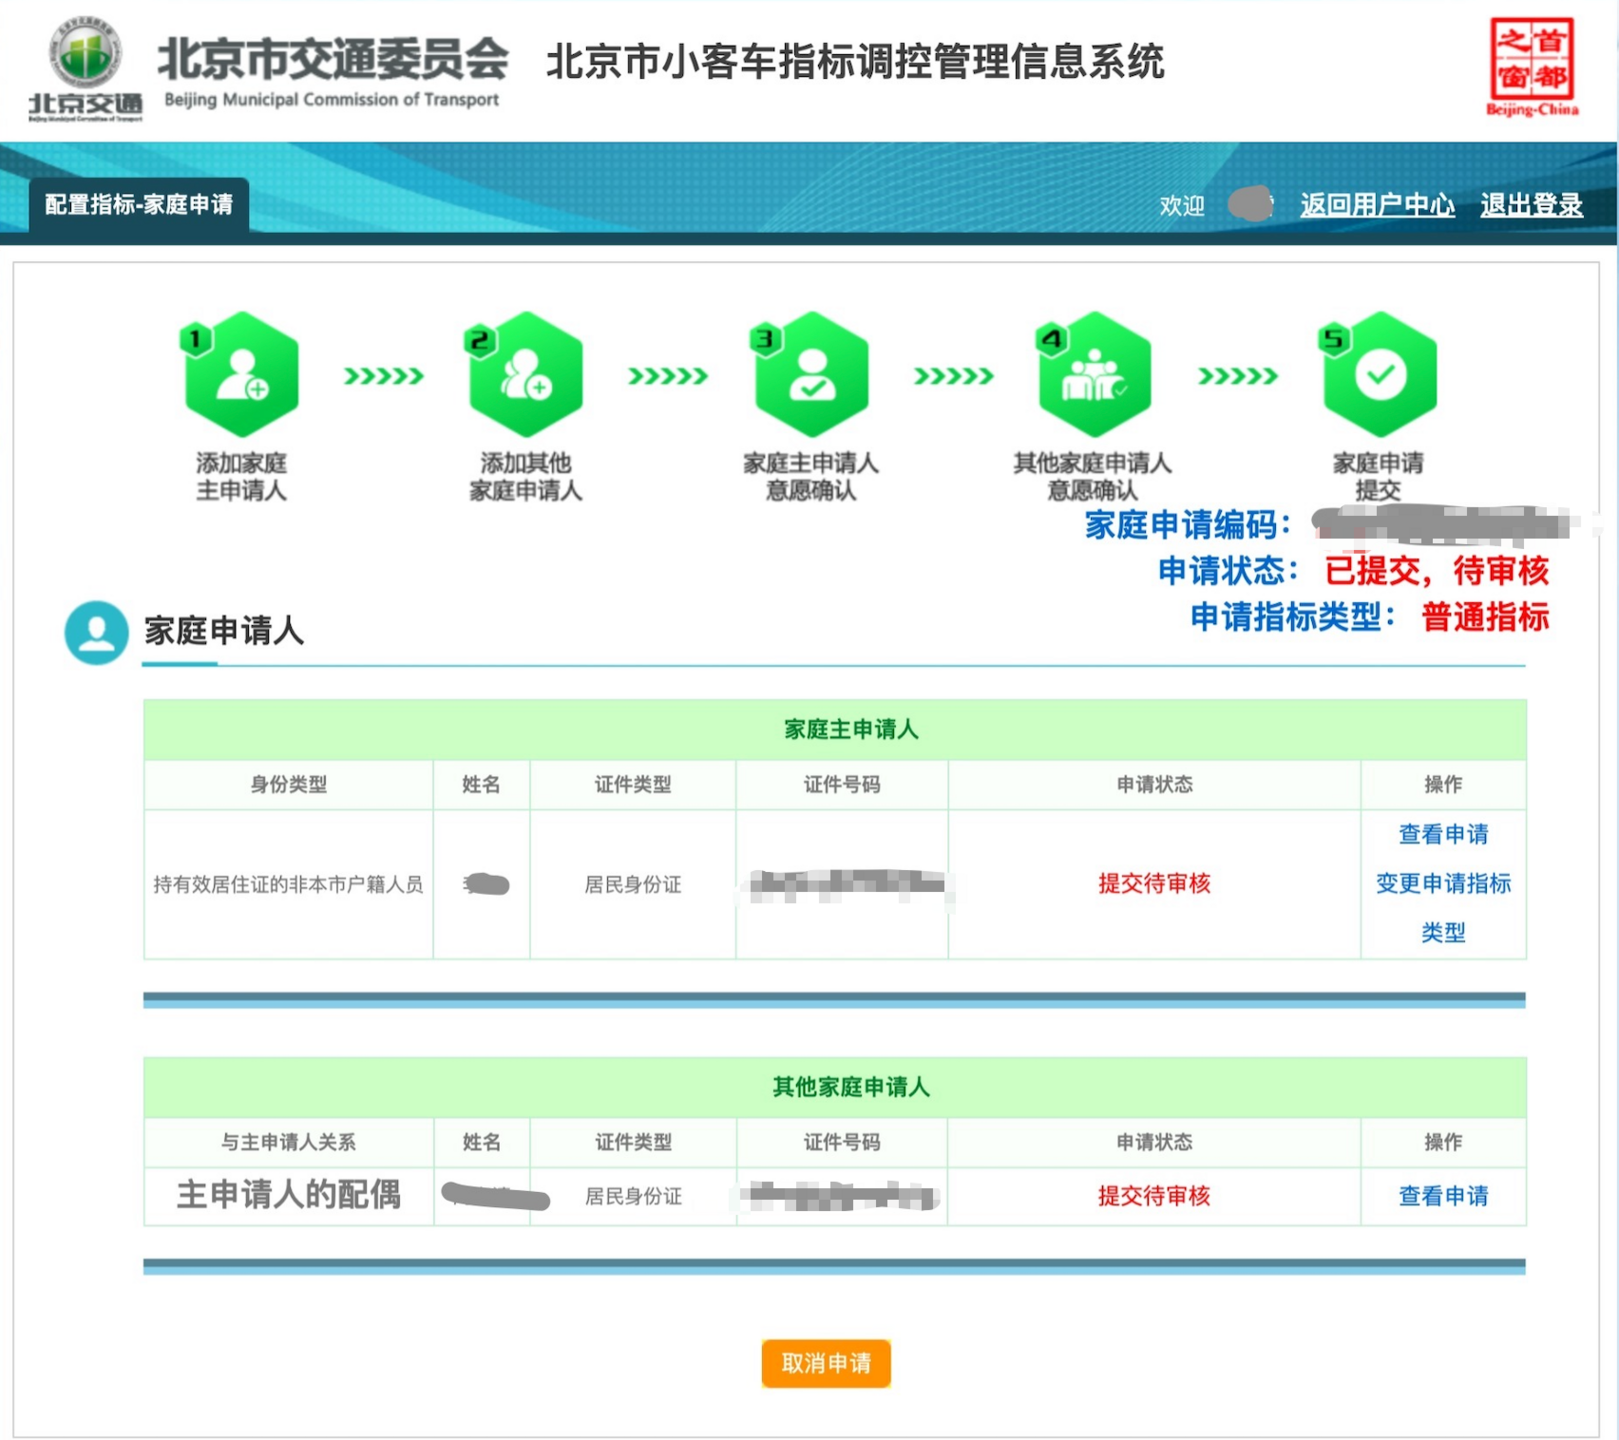
Task: Click the 北京交通 logo icon
Action: [x=86, y=68]
